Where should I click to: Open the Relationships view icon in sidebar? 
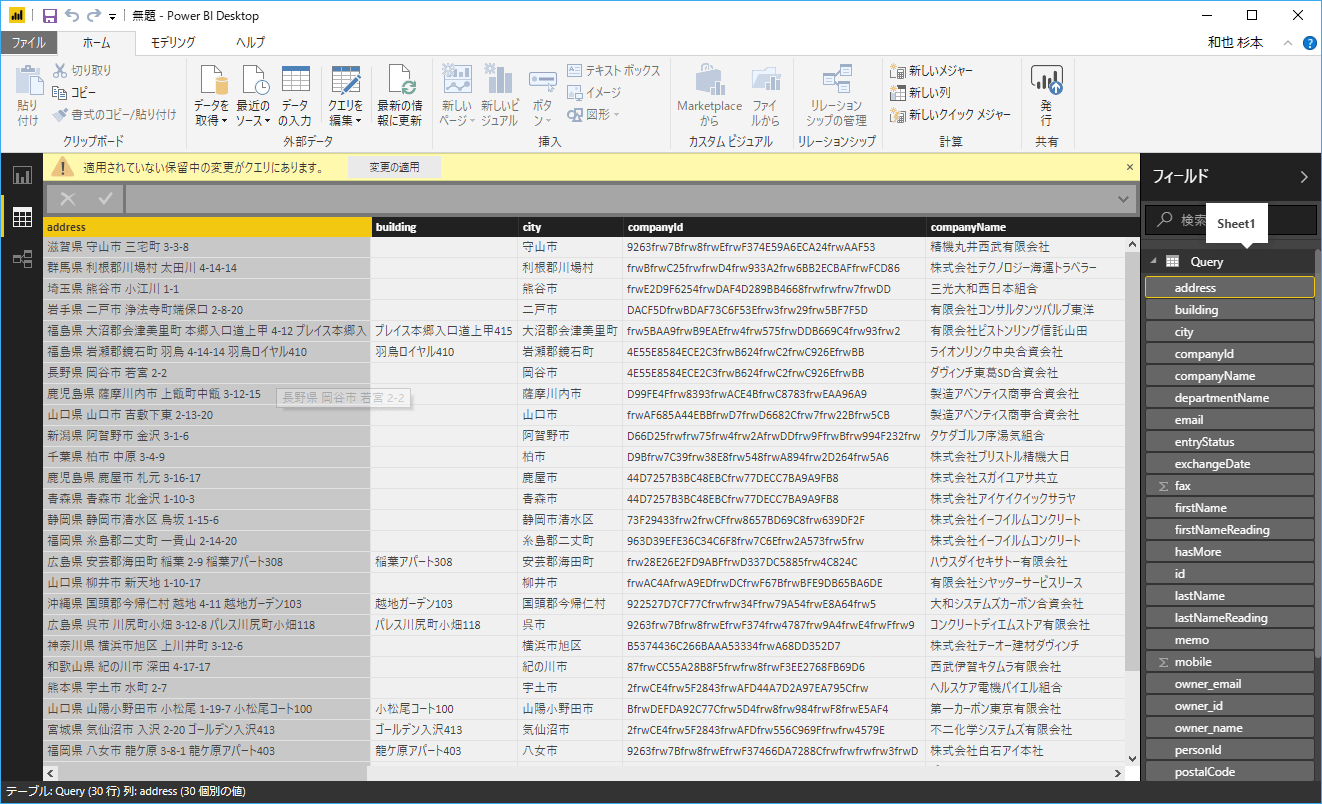point(21,259)
